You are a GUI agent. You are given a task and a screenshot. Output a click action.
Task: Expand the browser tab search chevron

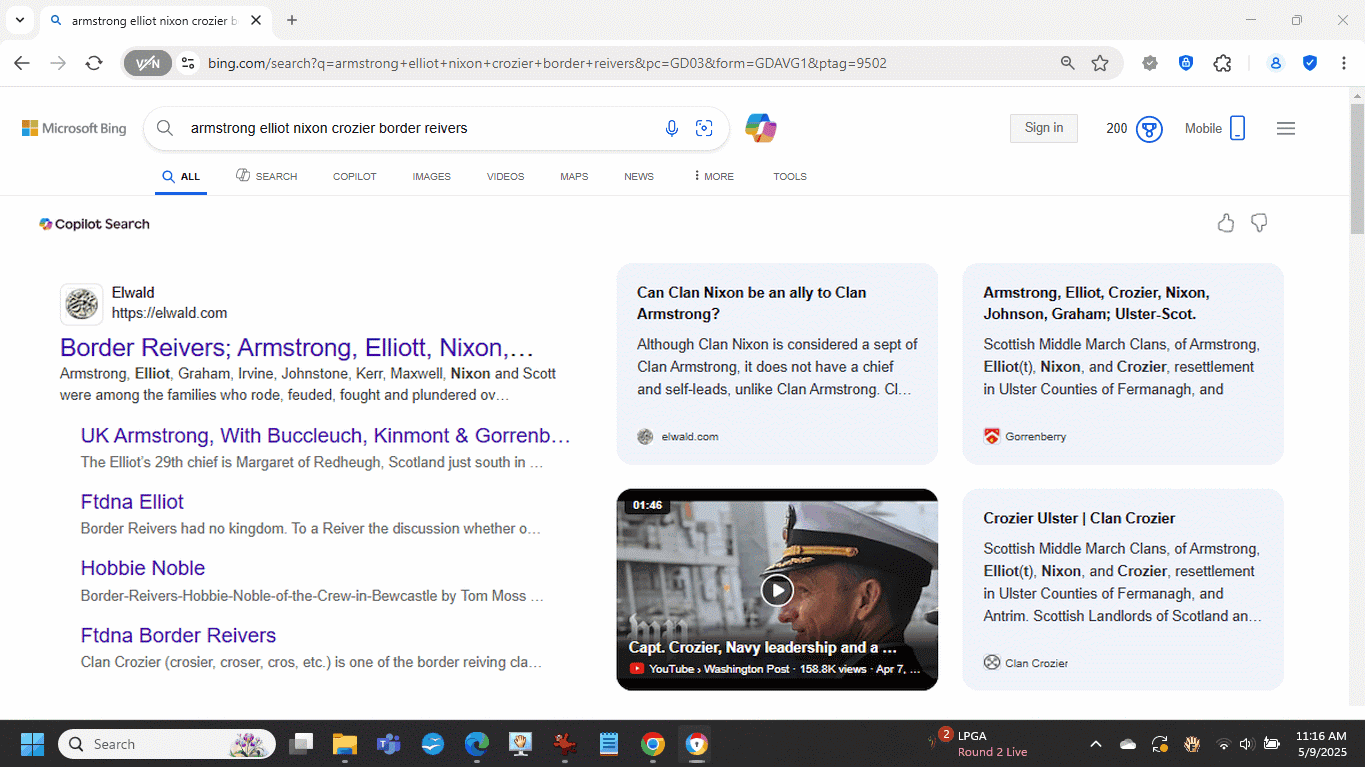coord(19,20)
